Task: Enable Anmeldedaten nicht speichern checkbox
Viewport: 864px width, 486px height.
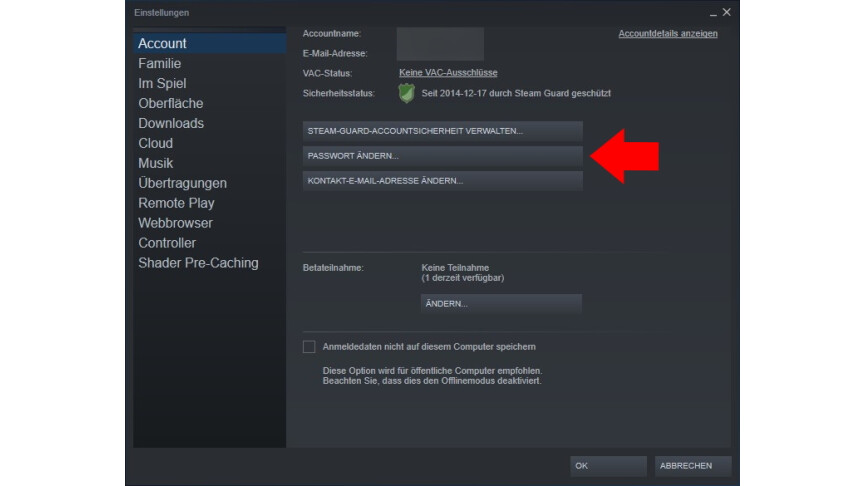Action: 309,347
